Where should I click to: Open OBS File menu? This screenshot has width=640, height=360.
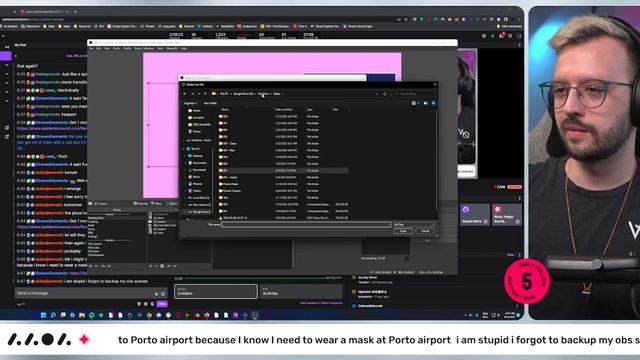[x=91, y=49]
